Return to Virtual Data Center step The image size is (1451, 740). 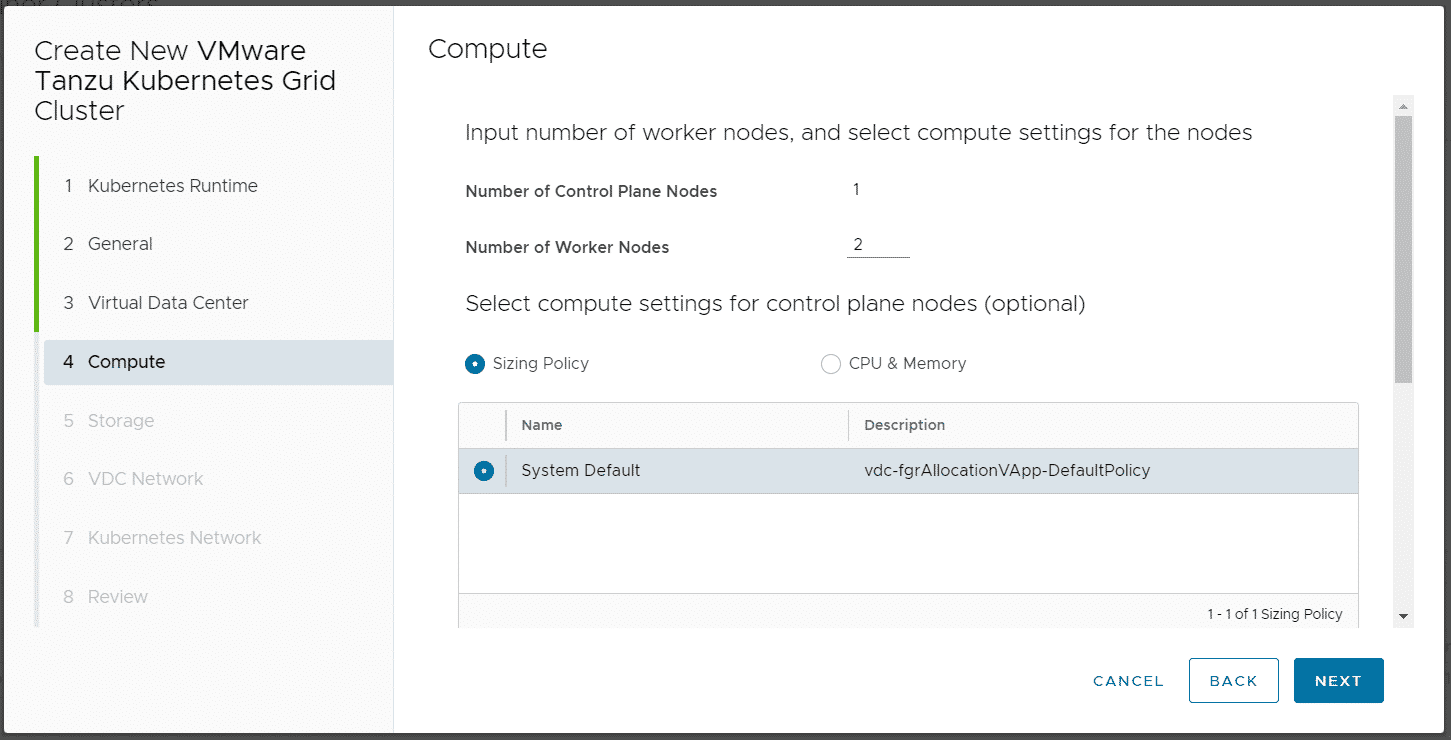coord(168,303)
